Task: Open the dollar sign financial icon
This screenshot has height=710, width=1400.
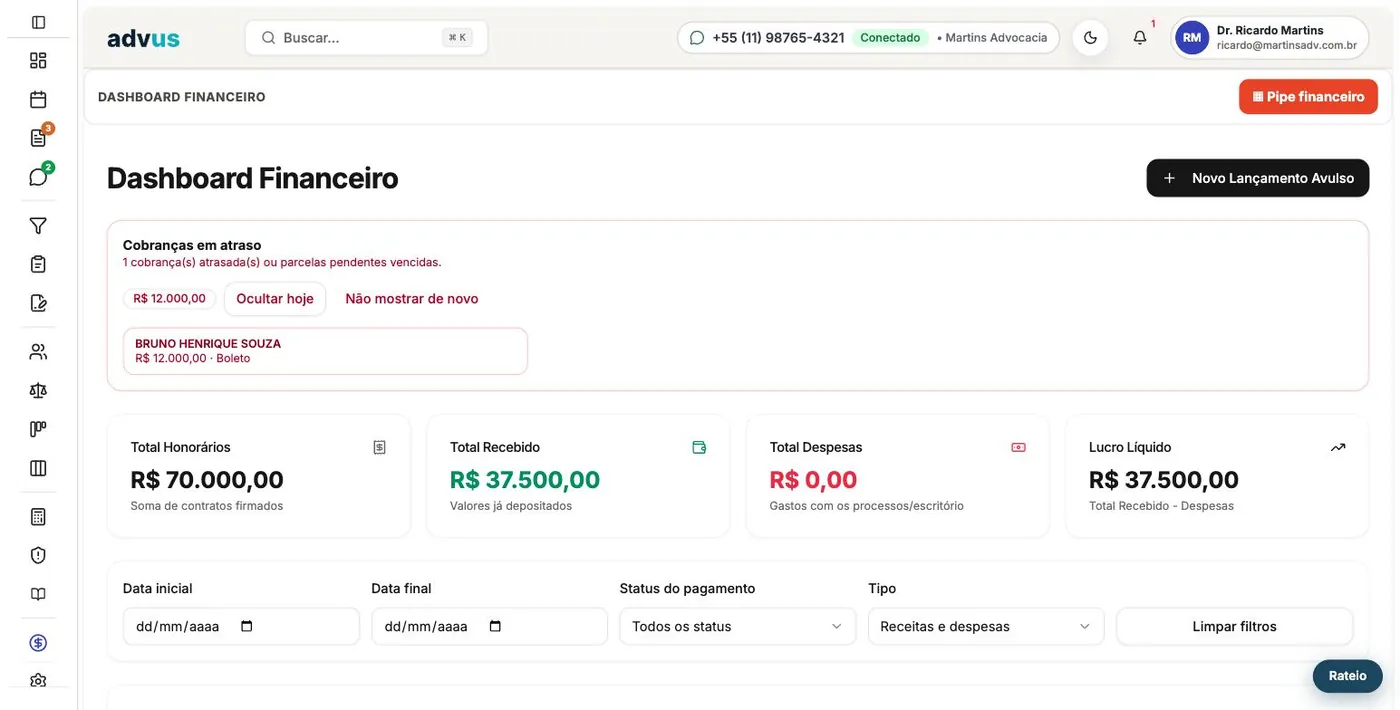Action: (x=38, y=643)
